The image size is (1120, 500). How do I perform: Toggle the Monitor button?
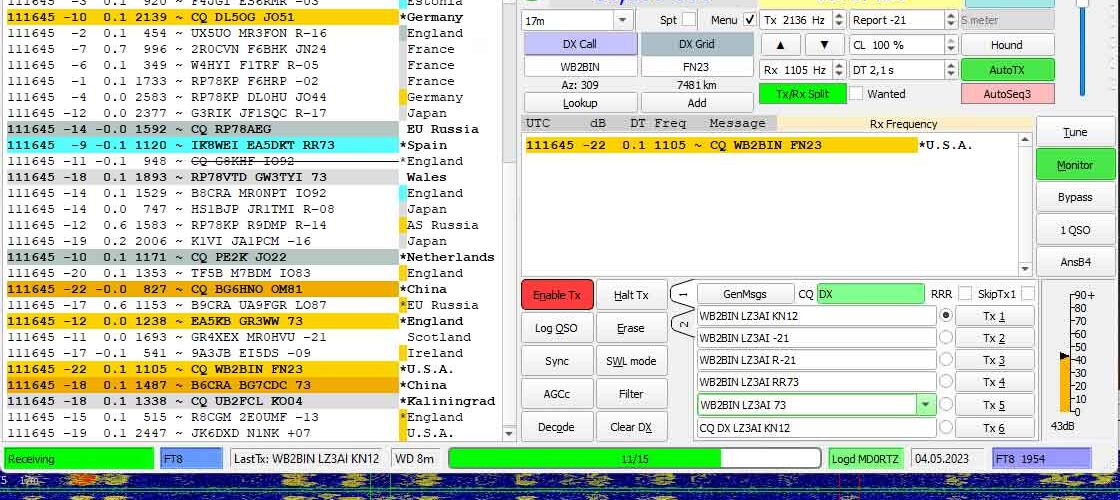pos(1075,165)
